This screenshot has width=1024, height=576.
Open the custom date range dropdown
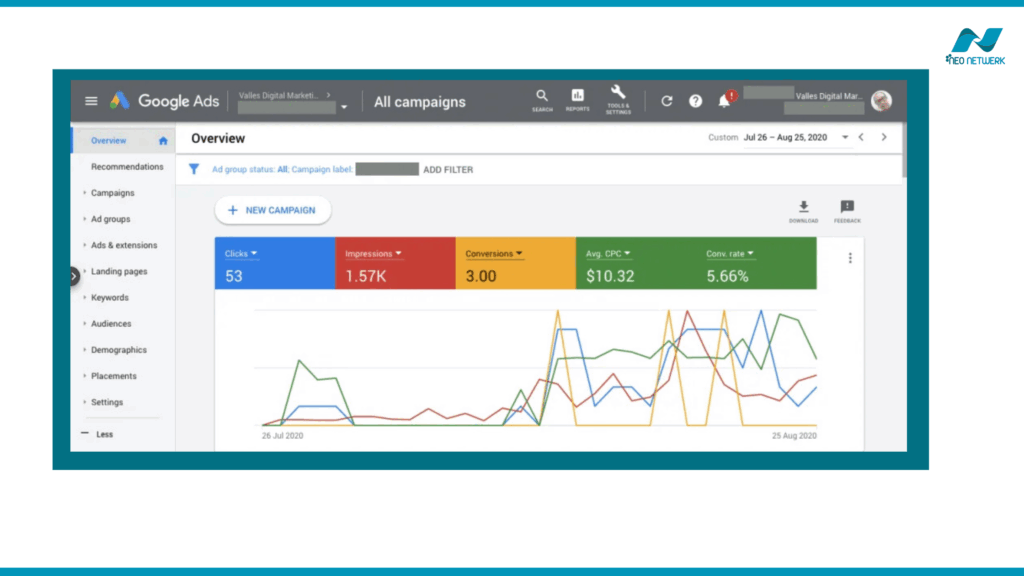tap(845, 137)
